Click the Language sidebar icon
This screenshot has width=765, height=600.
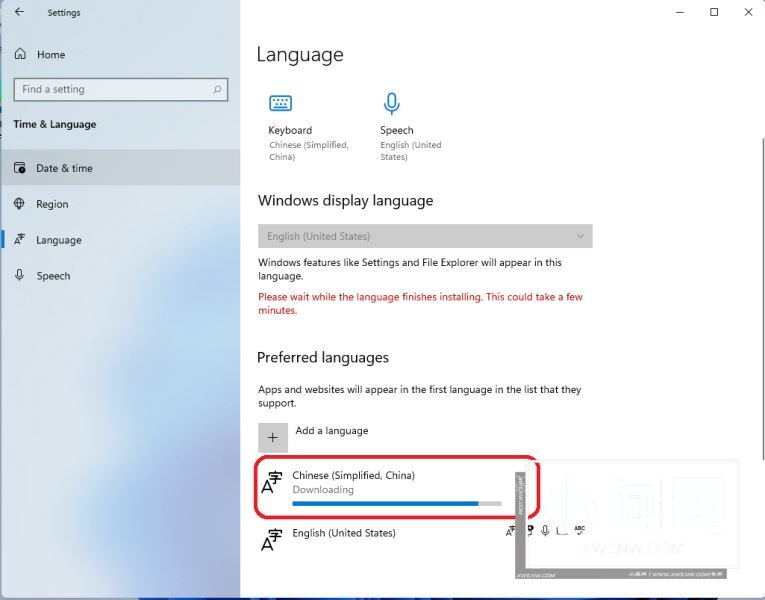coord(19,239)
